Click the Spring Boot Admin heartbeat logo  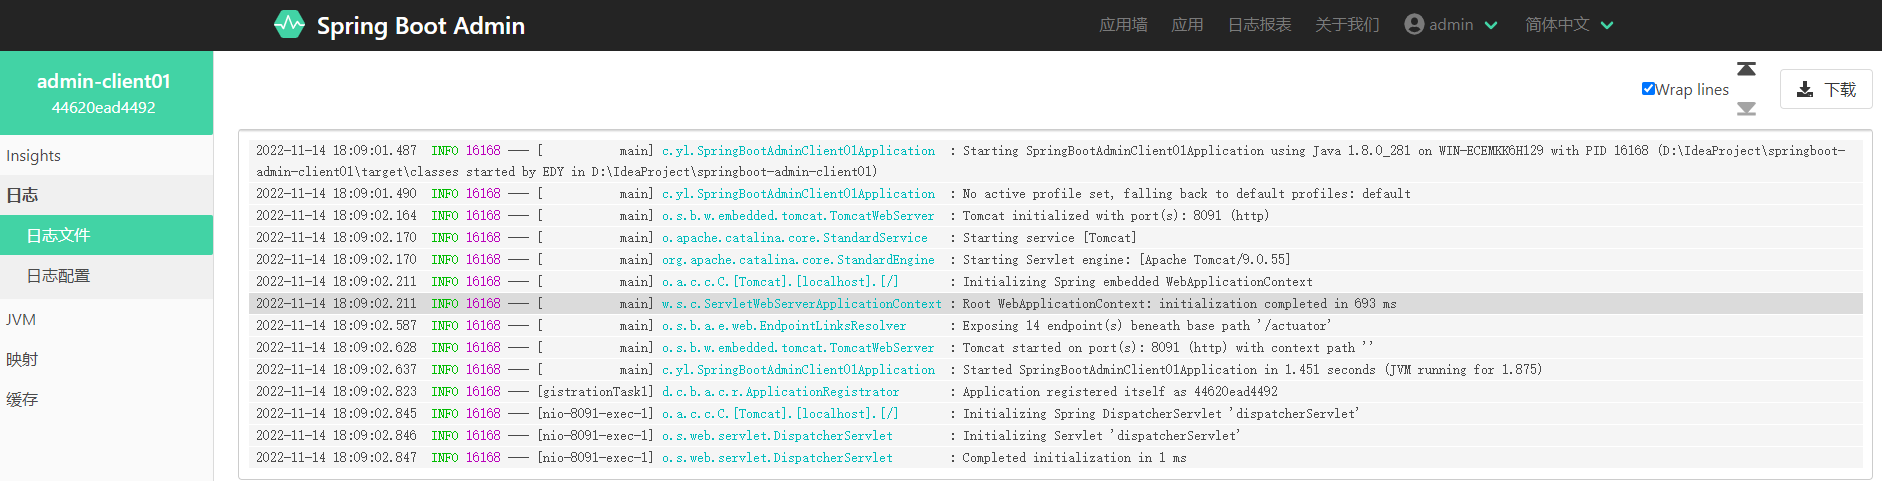pos(289,25)
